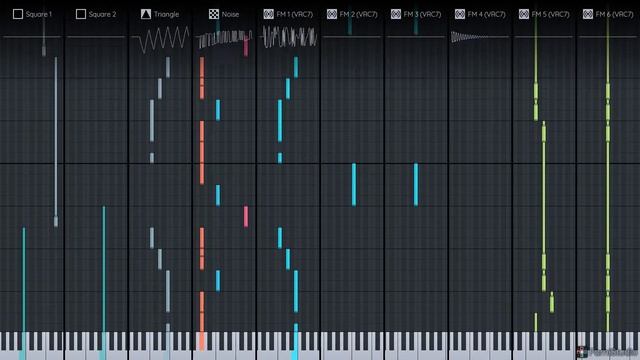Select the "FM 1 (VRC7)" label

coord(295,14)
